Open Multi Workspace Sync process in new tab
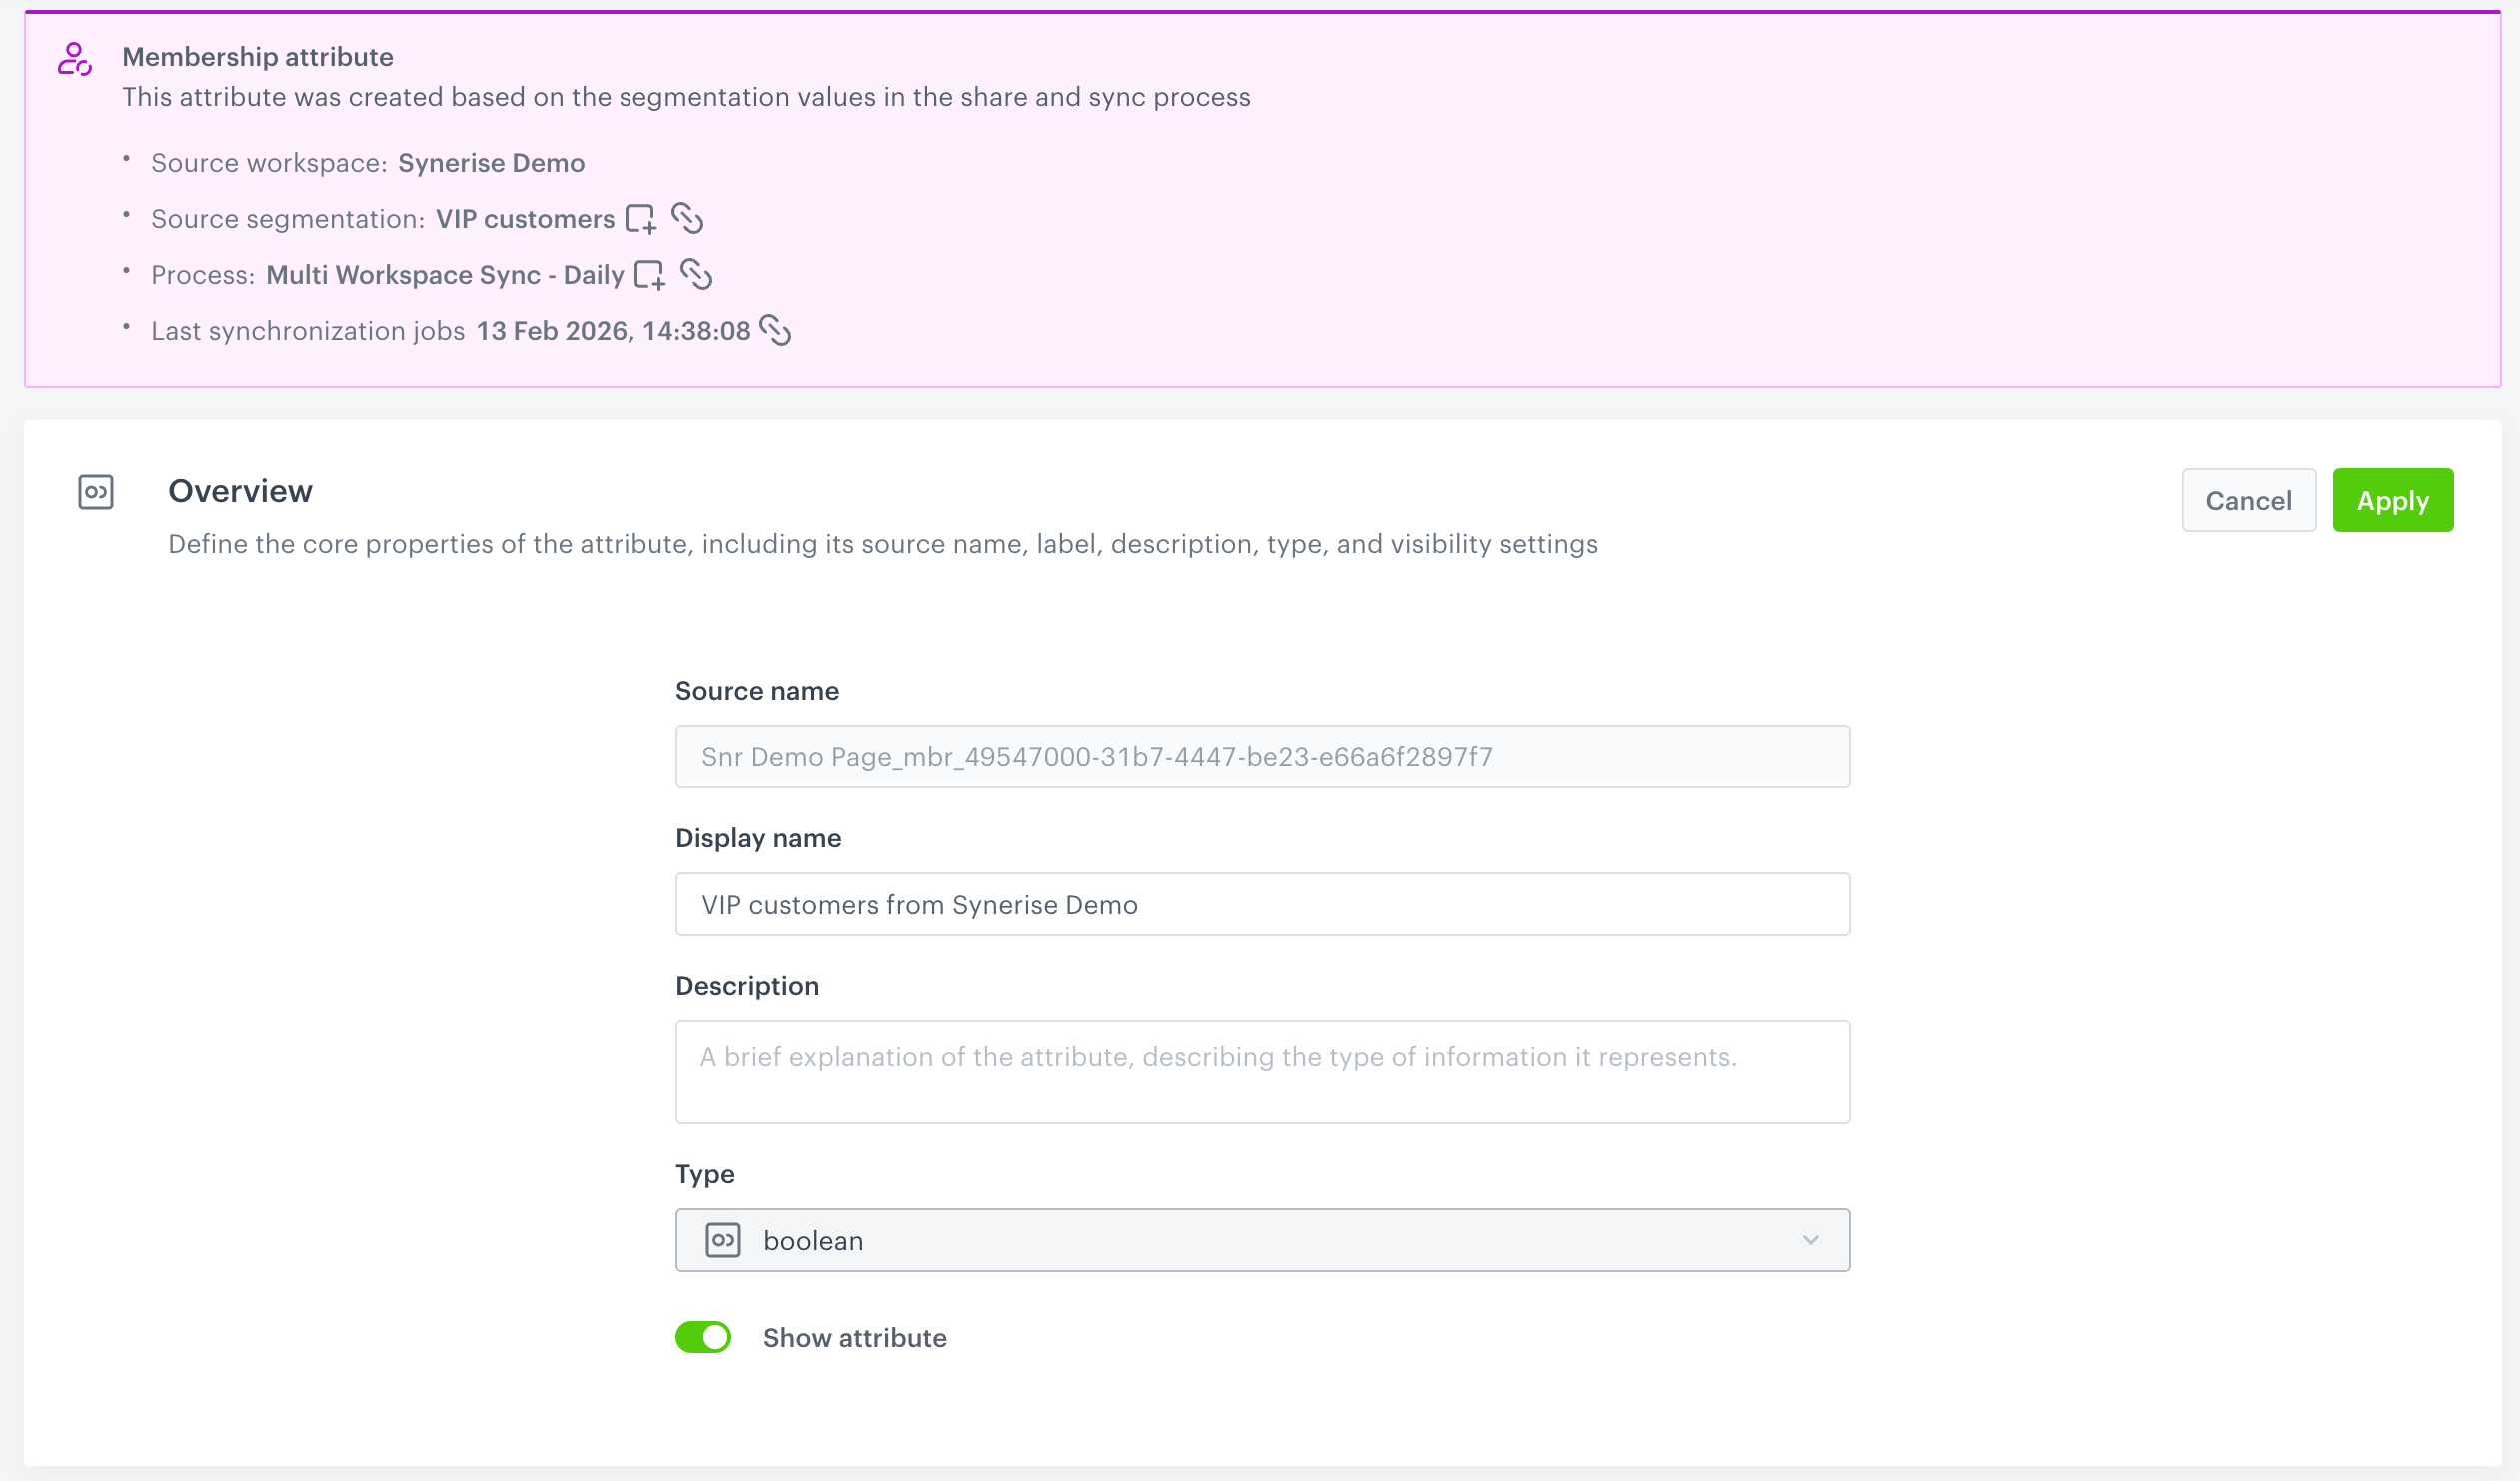Viewport: 2520px width, 1481px height. tap(651, 274)
